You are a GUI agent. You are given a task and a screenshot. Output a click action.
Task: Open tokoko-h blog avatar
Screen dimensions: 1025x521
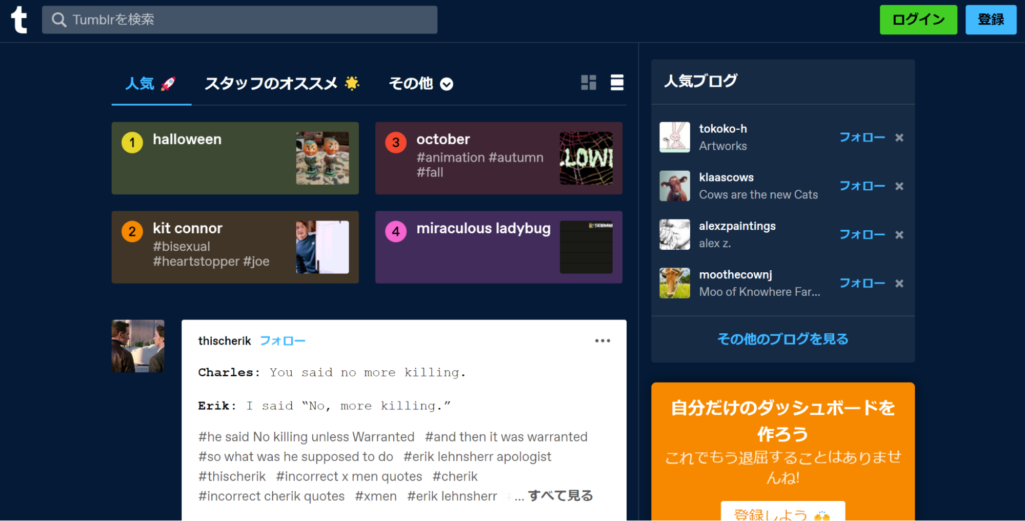point(675,138)
